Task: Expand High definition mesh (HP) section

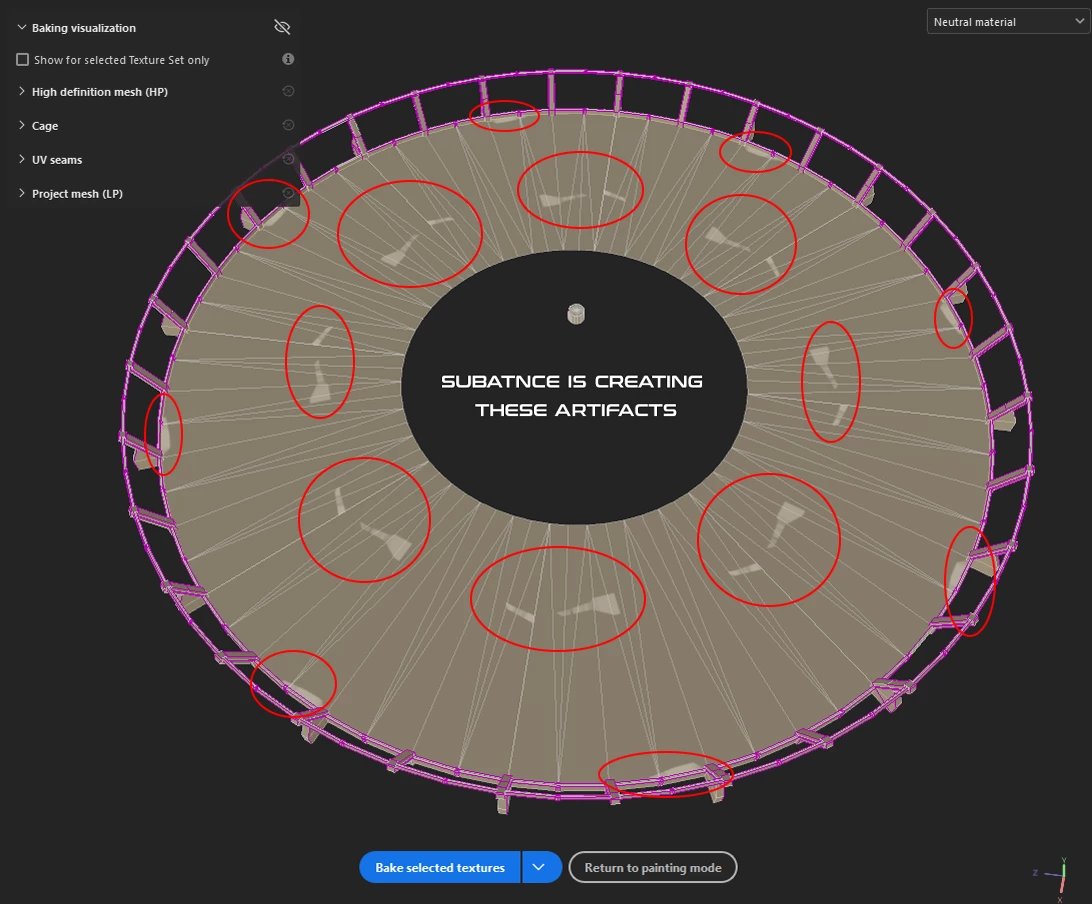Action: coord(22,91)
